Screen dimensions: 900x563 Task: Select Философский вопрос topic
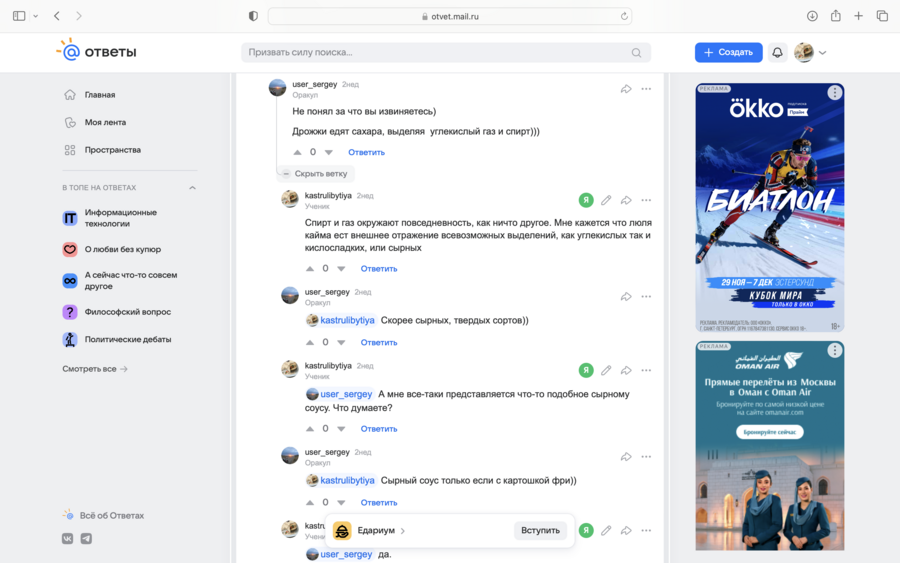(127, 312)
